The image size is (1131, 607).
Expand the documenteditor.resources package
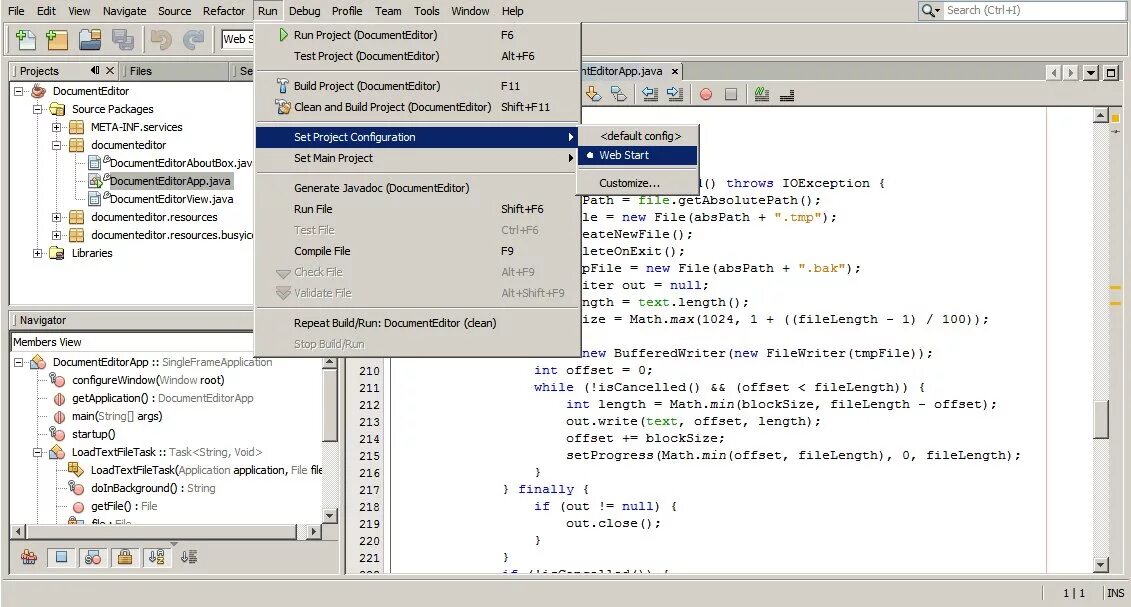[56, 217]
